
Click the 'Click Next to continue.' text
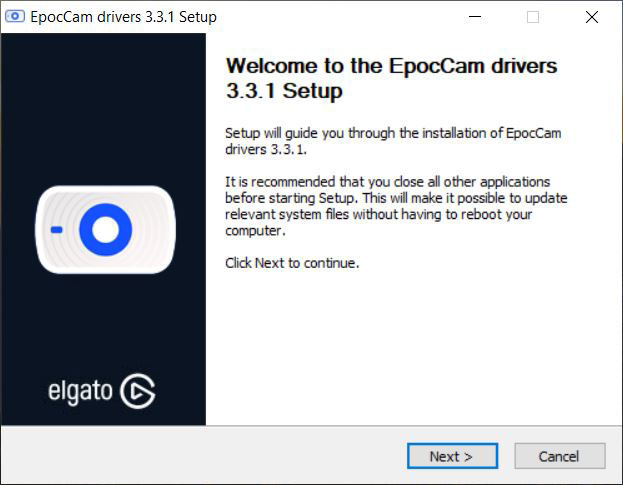pyautogui.click(x=292, y=263)
